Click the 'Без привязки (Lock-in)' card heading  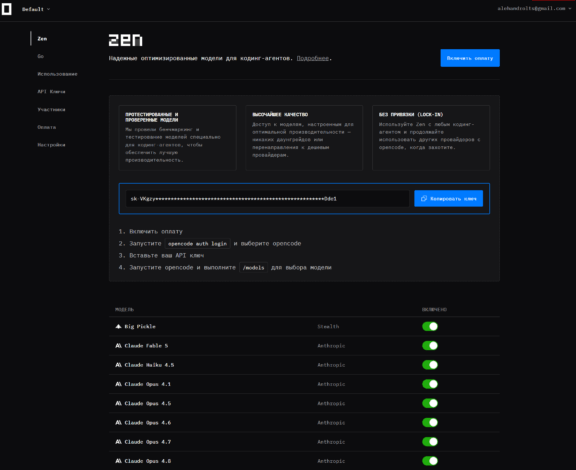click(x=411, y=115)
